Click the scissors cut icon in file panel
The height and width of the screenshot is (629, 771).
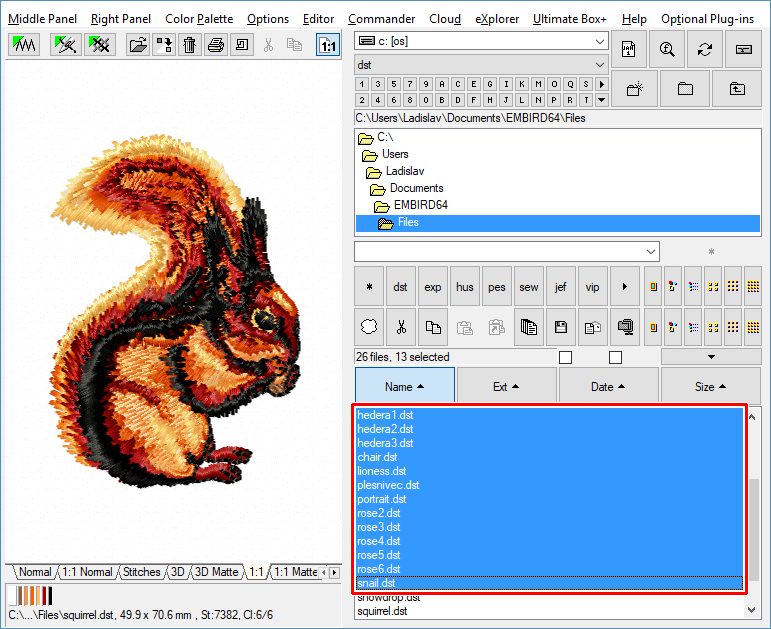pyautogui.click(x=400, y=326)
